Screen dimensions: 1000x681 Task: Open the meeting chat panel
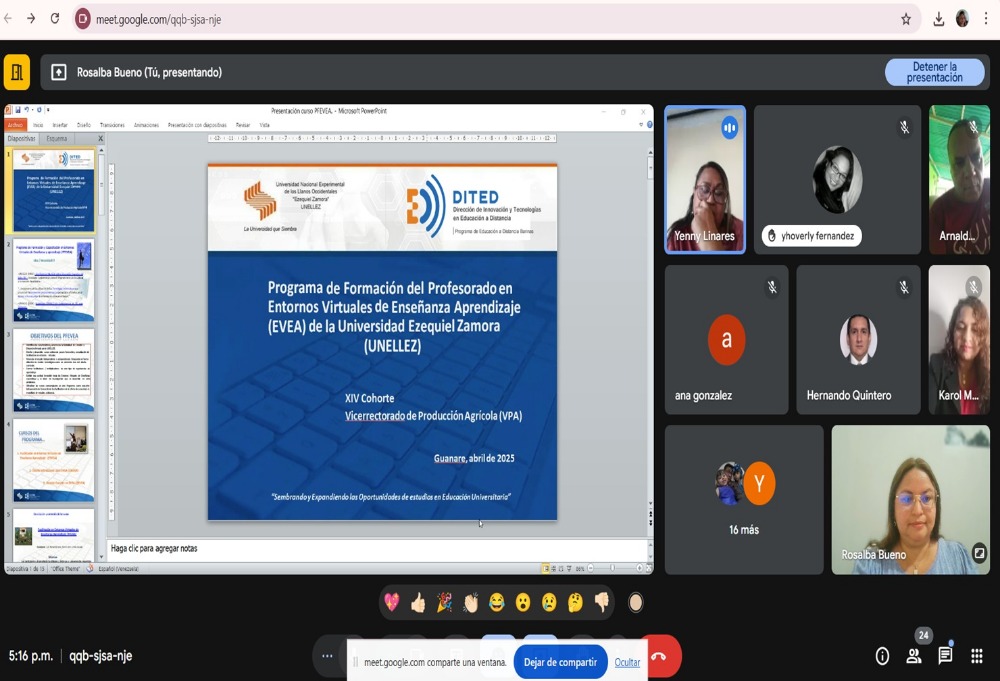(945, 656)
